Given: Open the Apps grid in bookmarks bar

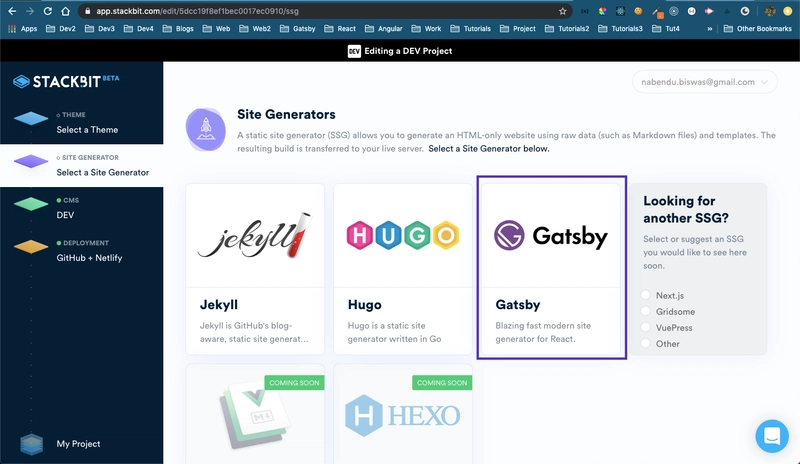Looking at the screenshot, I should click(22, 29).
